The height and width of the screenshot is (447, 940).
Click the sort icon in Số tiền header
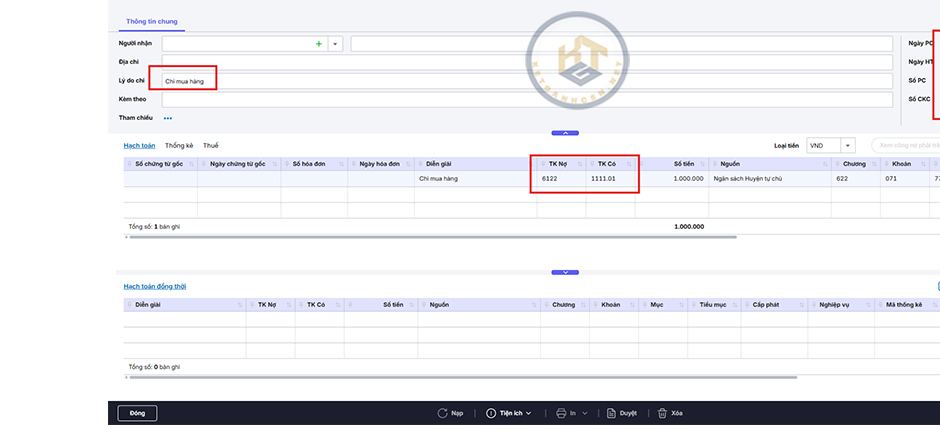[702, 163]
